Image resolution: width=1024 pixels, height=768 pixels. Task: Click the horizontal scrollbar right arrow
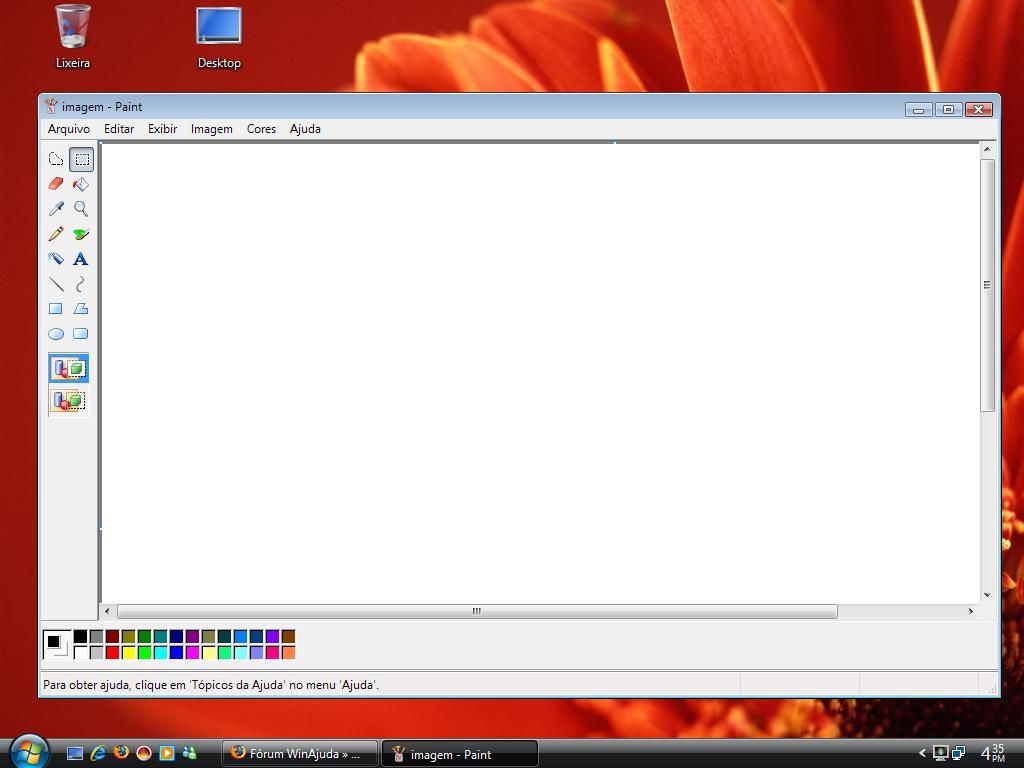click(971, 611)
